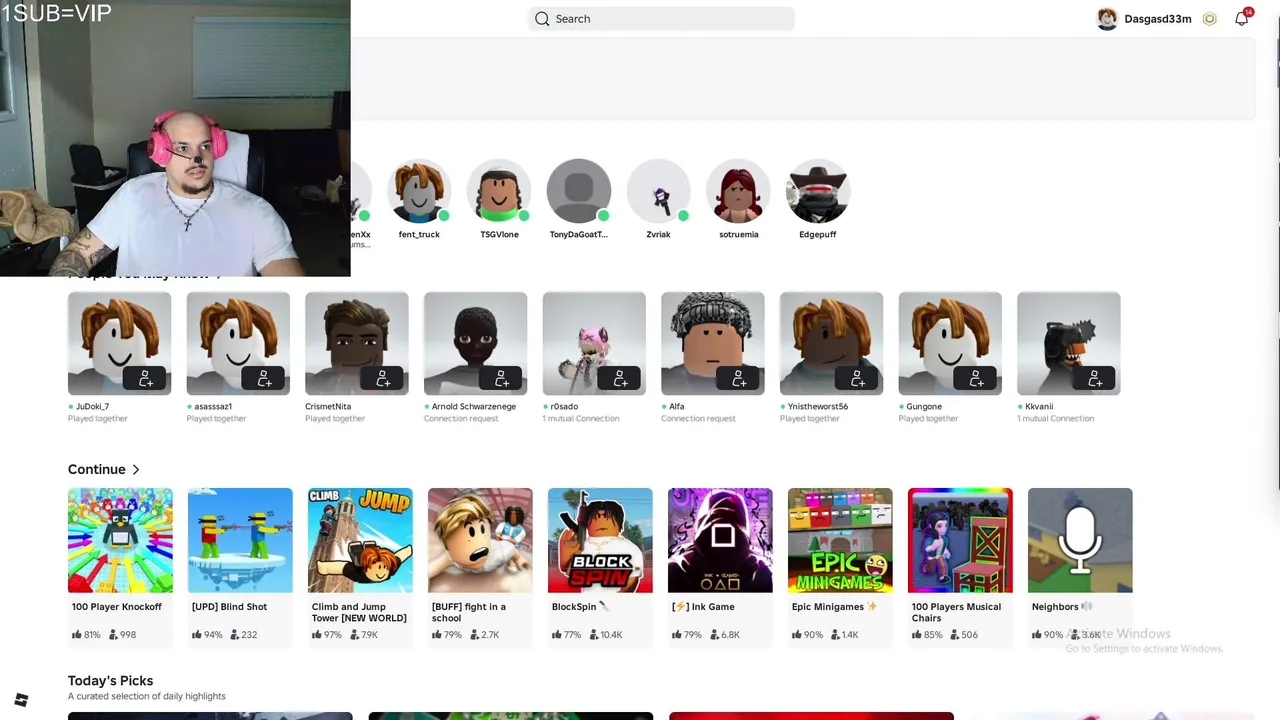Add CrismetNita as connection

[x=383, y=379]
